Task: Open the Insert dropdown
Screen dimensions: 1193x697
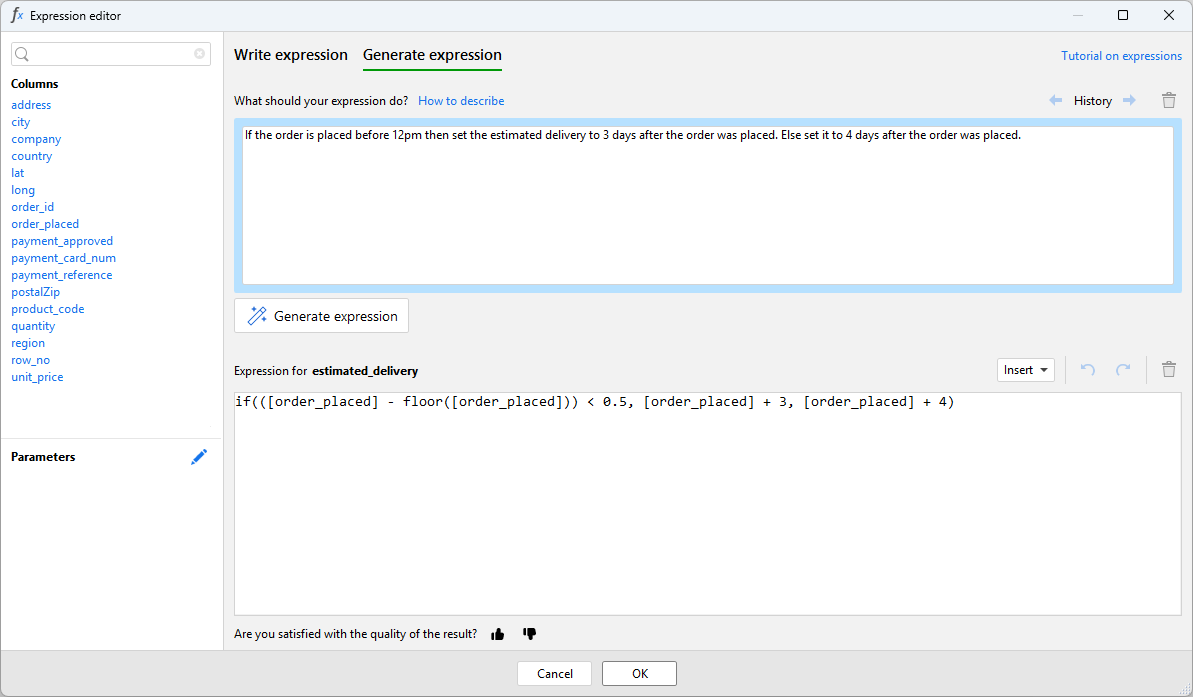Action: tap(1025, 370)
